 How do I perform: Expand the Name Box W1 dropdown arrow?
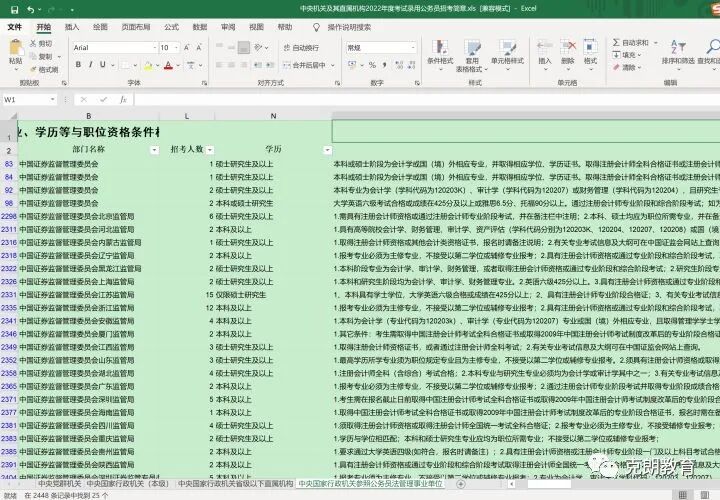coord(52,100)
